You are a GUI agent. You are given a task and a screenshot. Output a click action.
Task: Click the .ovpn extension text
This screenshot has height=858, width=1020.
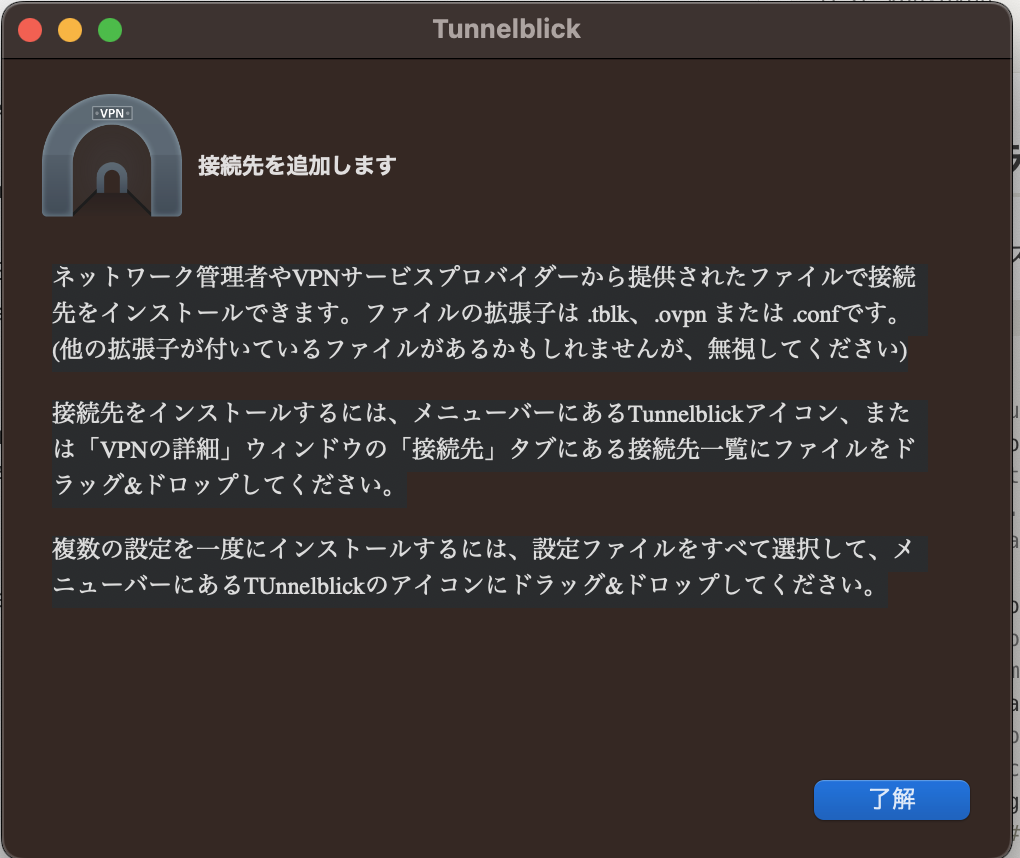pyautogui.click(x=680, y=314)
